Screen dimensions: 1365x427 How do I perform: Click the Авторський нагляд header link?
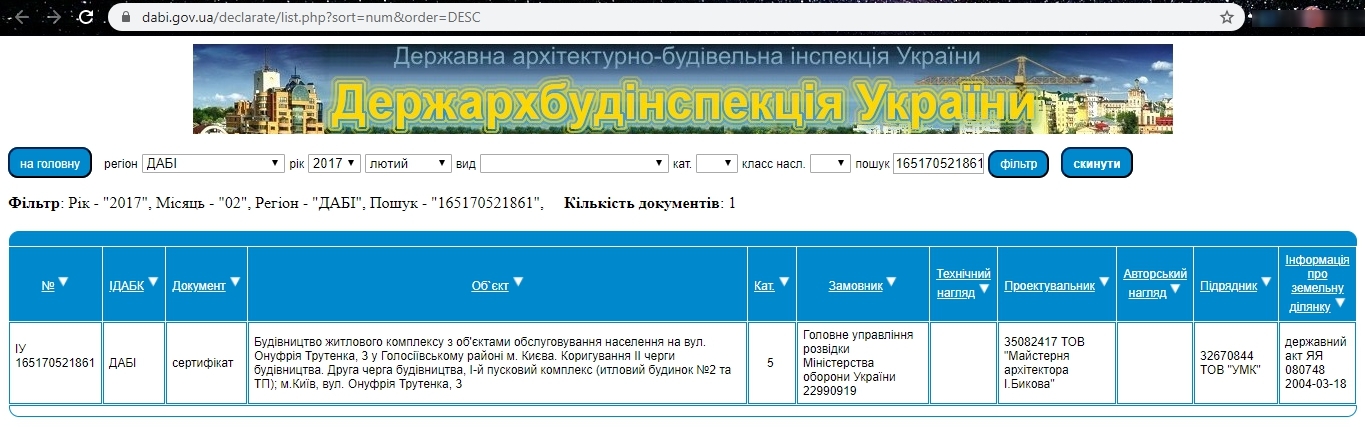point(1155,283)
